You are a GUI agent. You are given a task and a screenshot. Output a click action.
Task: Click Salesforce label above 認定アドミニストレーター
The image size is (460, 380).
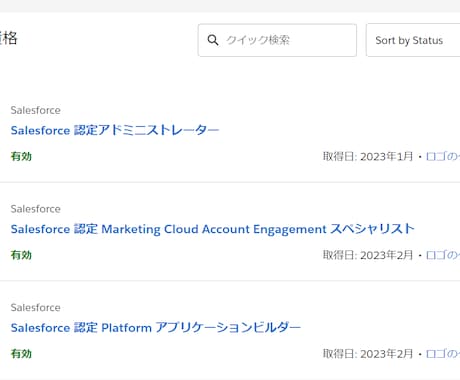(36, 110)
